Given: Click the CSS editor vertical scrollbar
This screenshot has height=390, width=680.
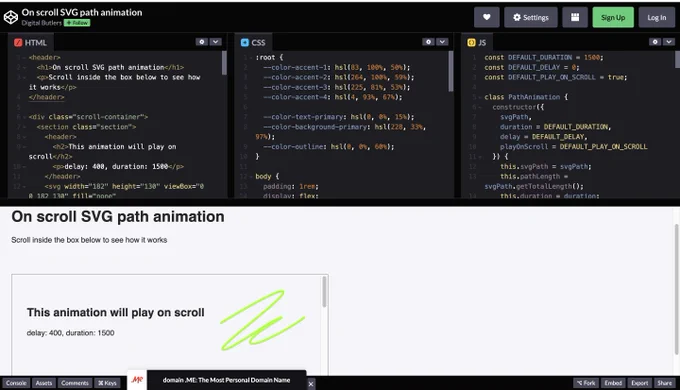Looking at the screenshot, I should click(x=451, y=71).
